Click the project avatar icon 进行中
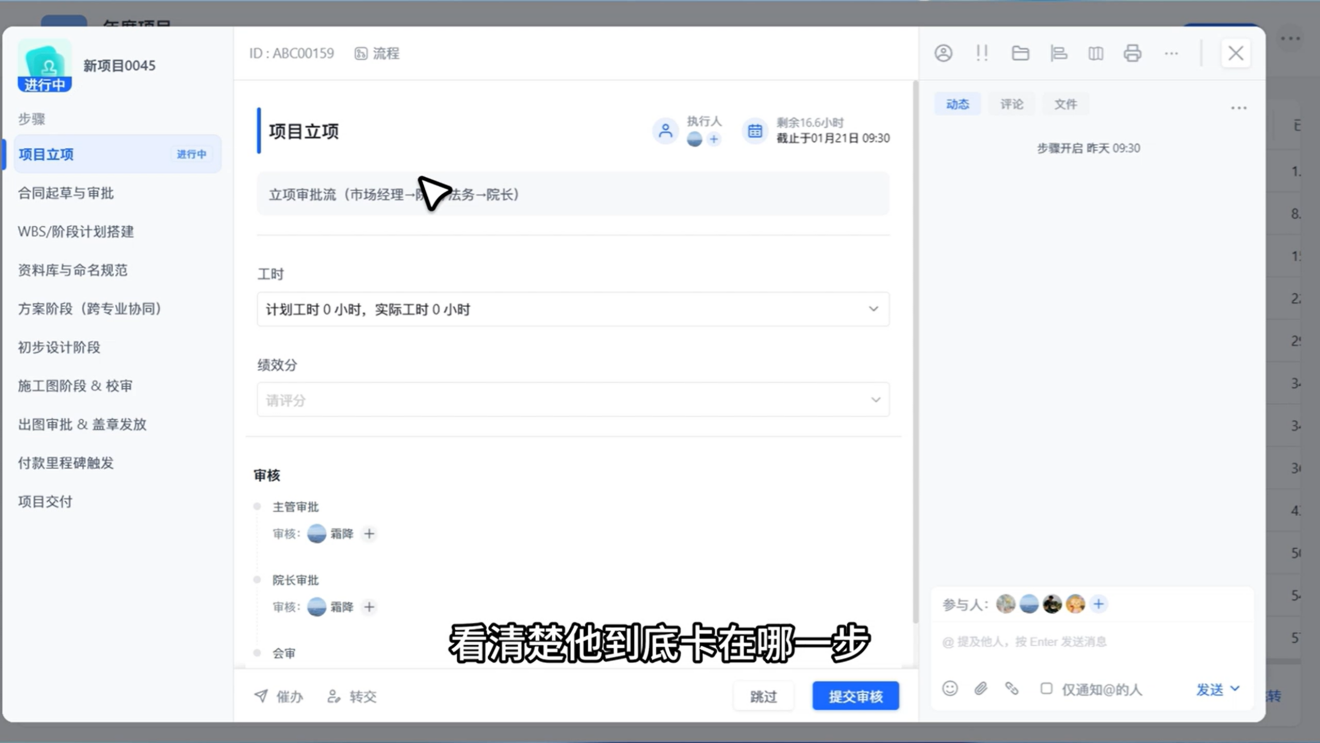The image size is (1320, 743). click(x=45, y=65)
